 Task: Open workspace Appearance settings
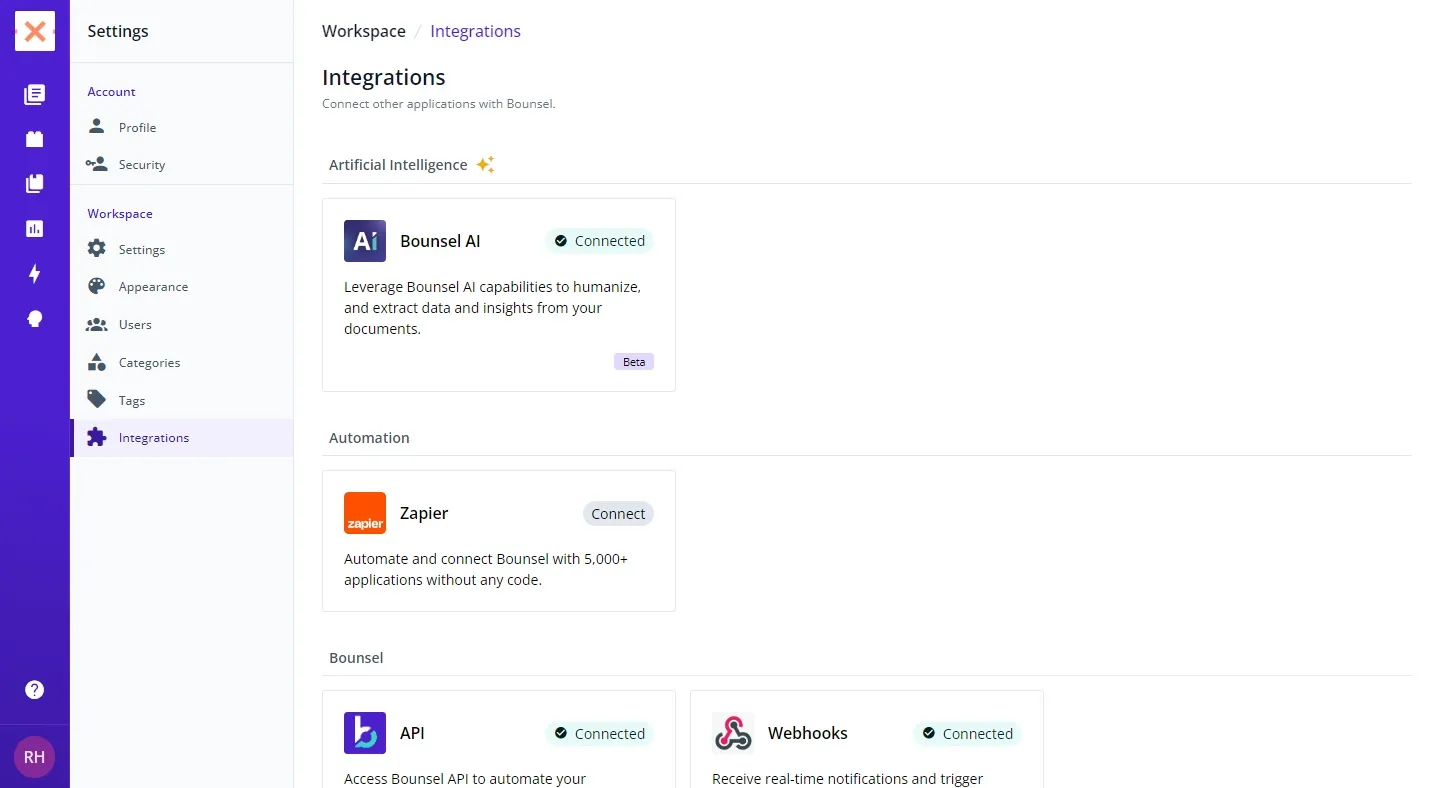(153, 287)
